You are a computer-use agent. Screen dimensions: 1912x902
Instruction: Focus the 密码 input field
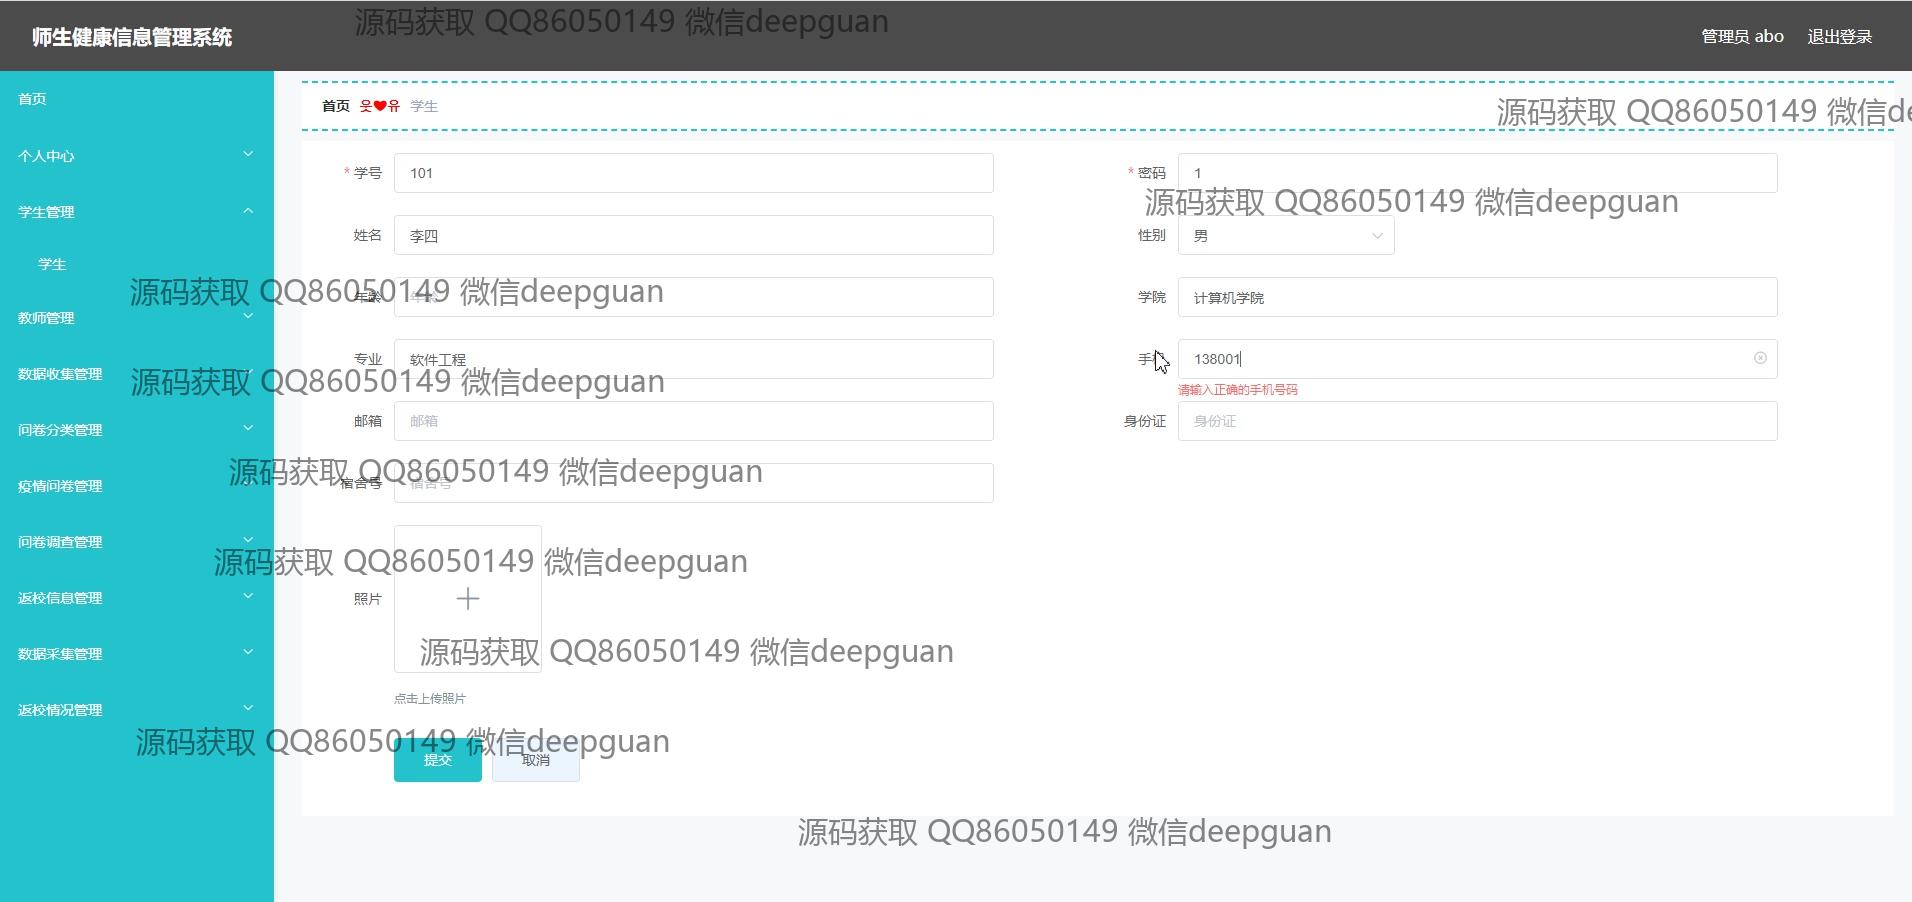coord(1477,173)
